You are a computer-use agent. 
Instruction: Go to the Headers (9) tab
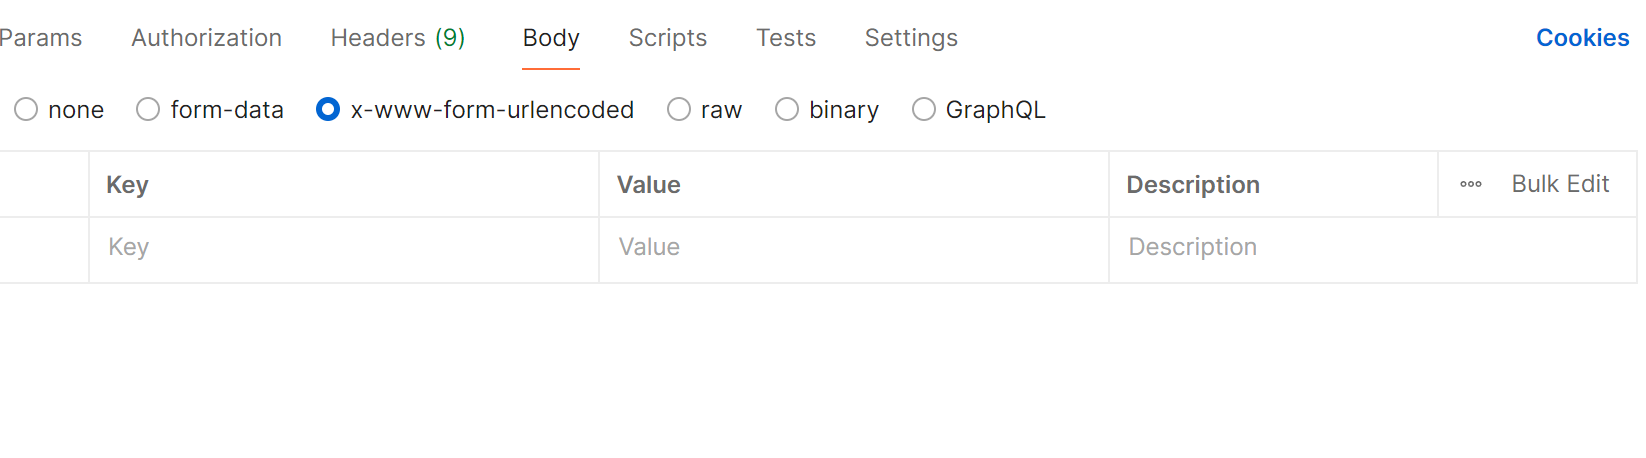pyautogui.click(x=398, y=38)
